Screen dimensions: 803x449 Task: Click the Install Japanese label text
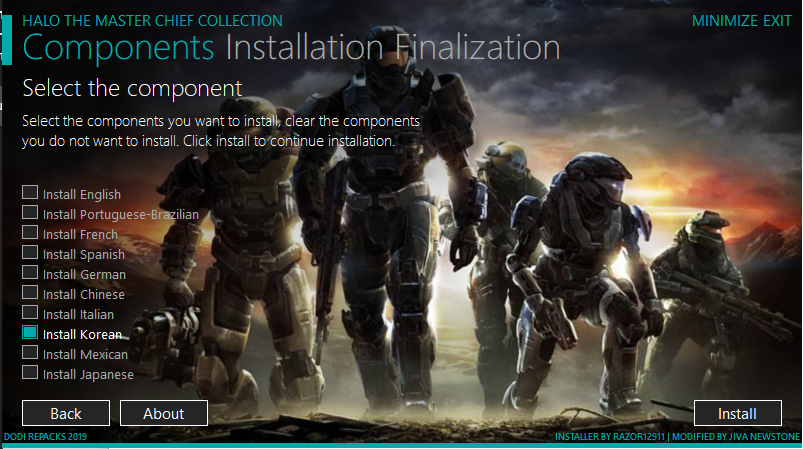tap(88, 375)
